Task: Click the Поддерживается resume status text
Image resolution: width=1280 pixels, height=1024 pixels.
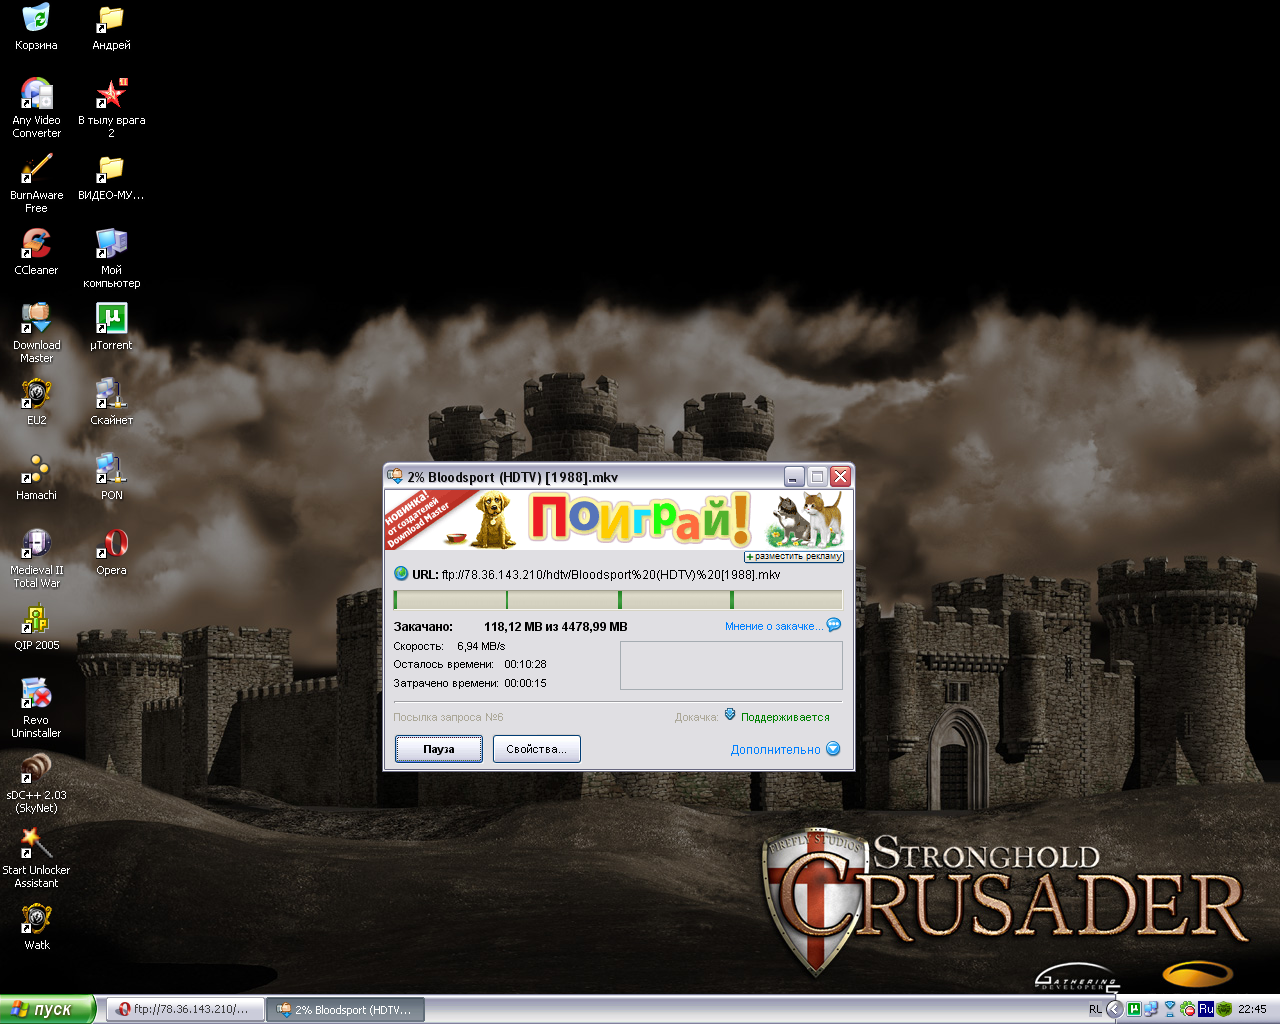Action: pyautogui.click(x=785, y=717)
